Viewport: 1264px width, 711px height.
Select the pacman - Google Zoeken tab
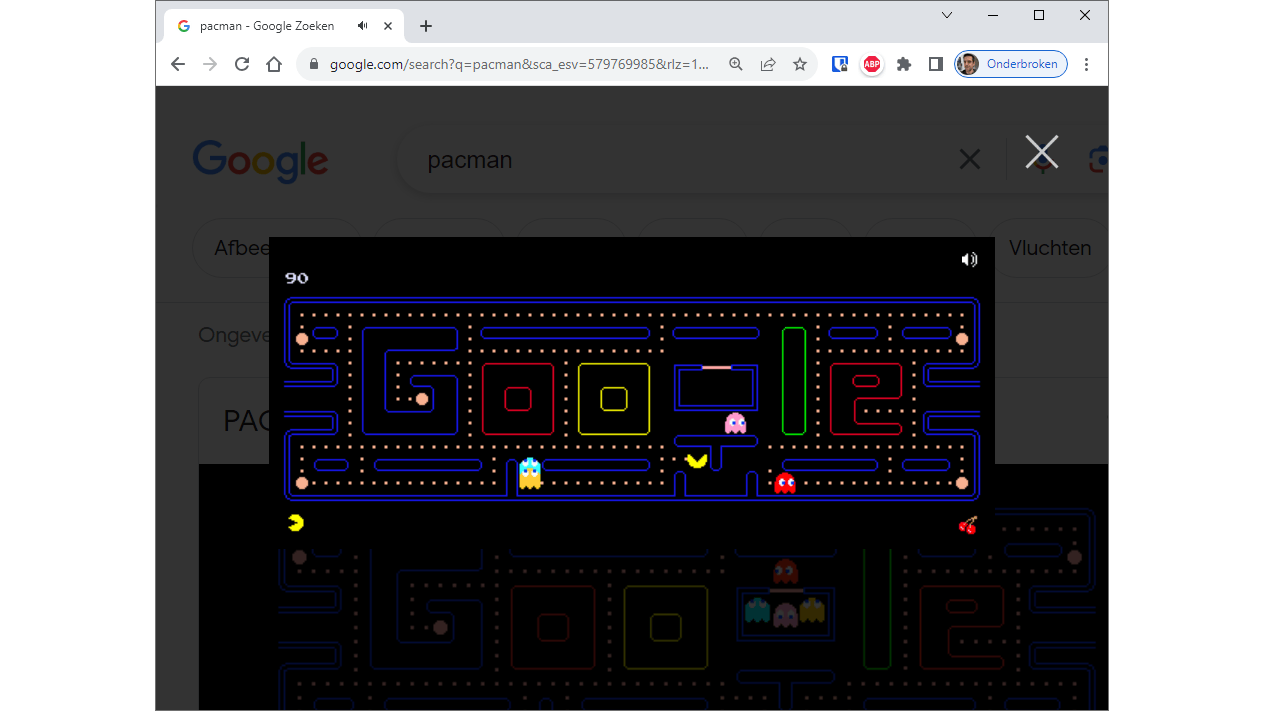click(283, 26)
